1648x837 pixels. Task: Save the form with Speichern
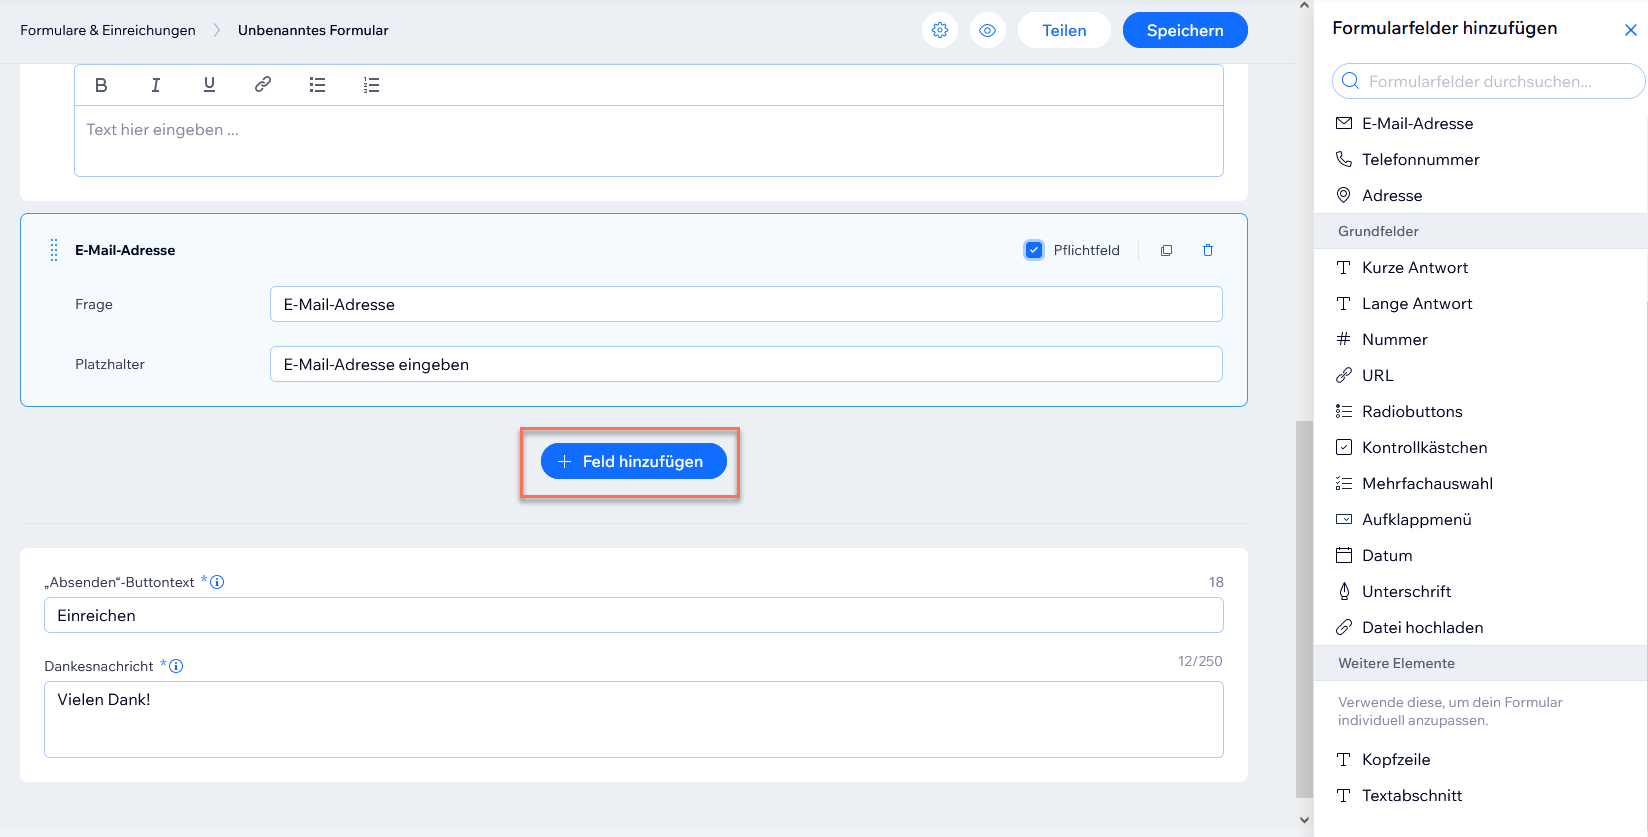pos(1185,30)
